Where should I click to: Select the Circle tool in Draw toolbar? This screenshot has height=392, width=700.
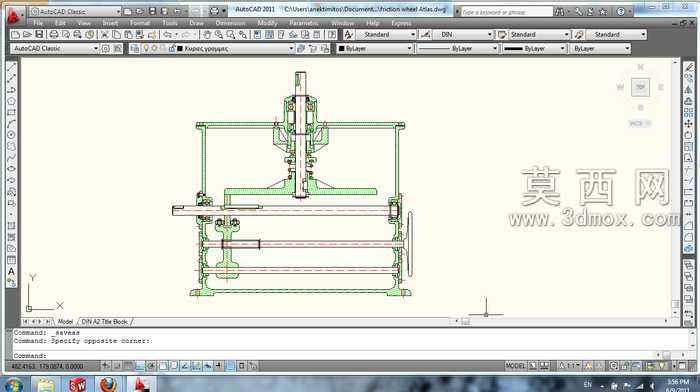12,135
